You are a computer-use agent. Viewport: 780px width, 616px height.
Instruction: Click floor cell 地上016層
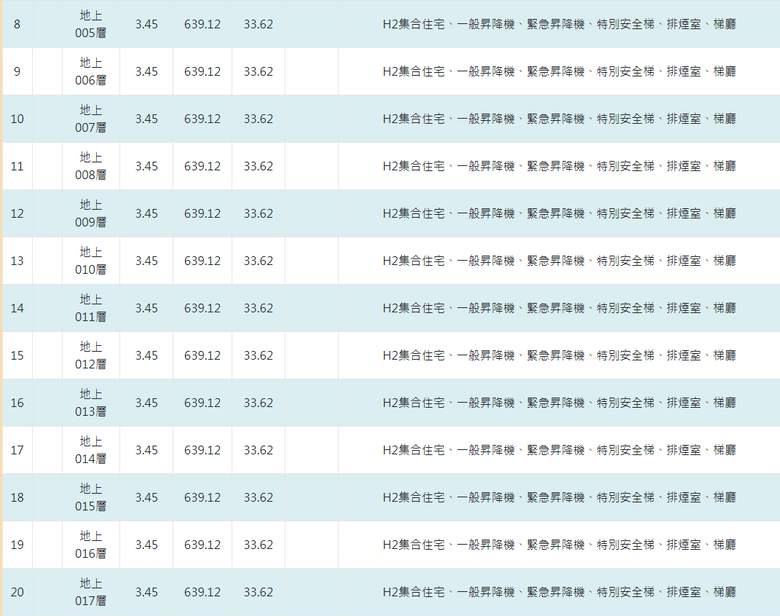point(91,544)
